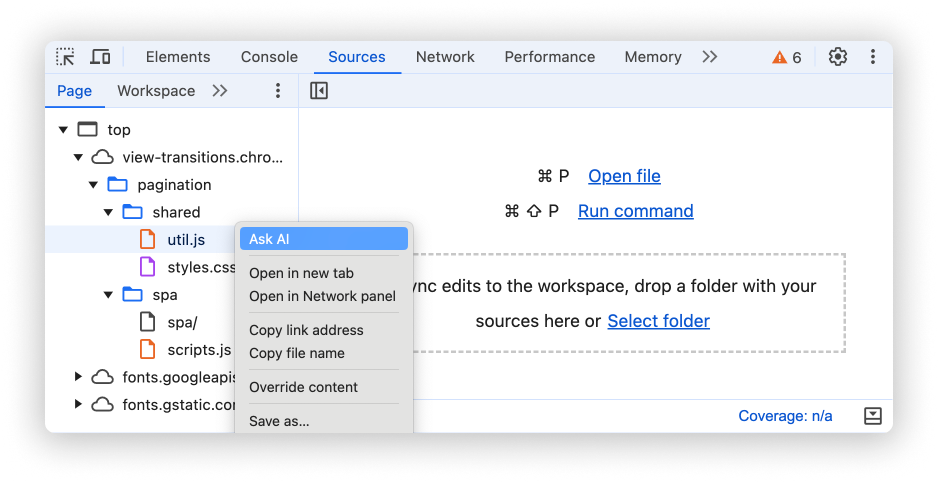Show more navigator tabs after Workspace
Screen dimensions: 938x482
pos(220,91)
